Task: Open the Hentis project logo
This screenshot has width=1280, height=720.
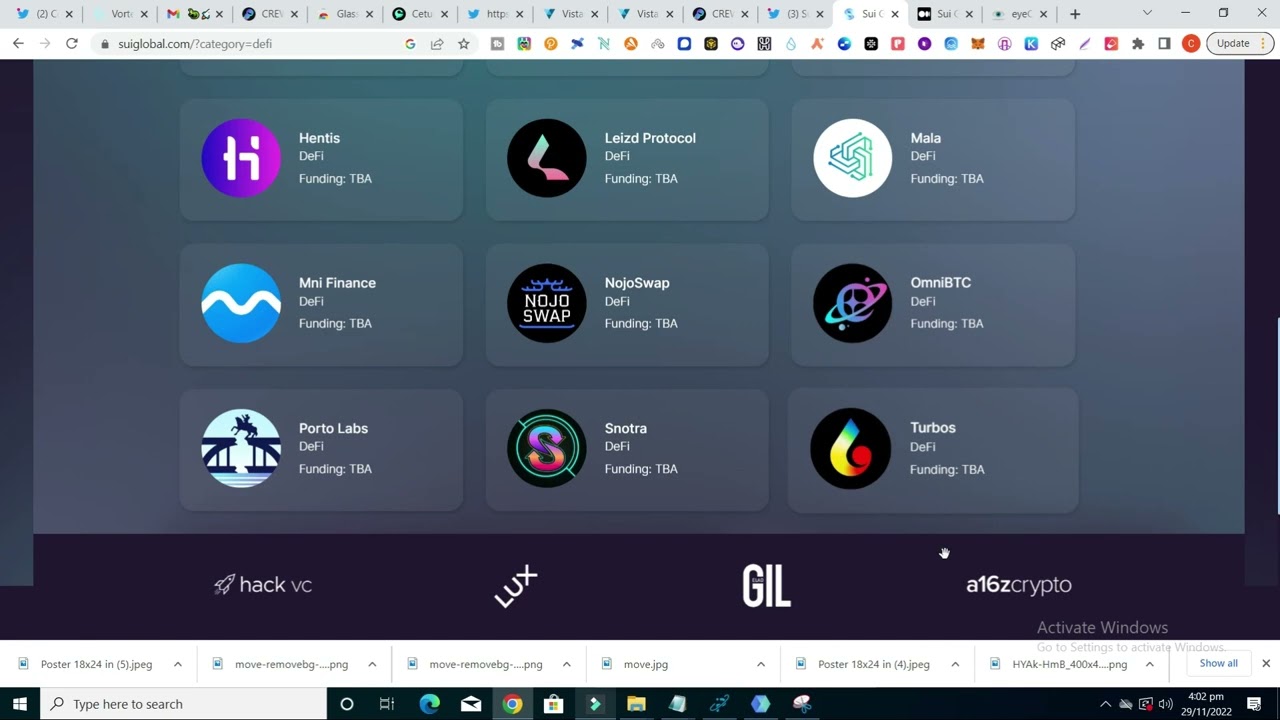Action: click(241, 158)
